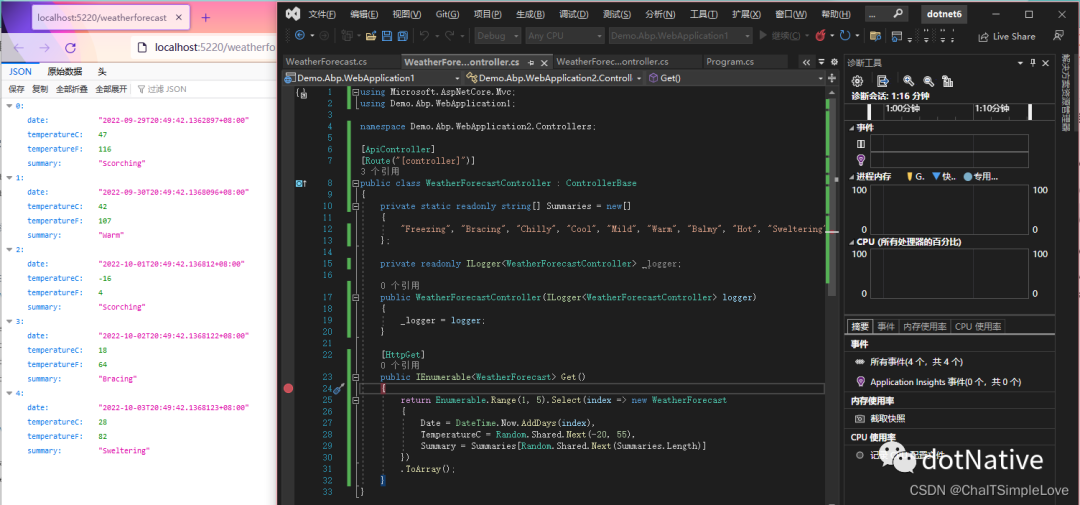
Task: Open the Any CPU platform dropdown
Action: 563,36
